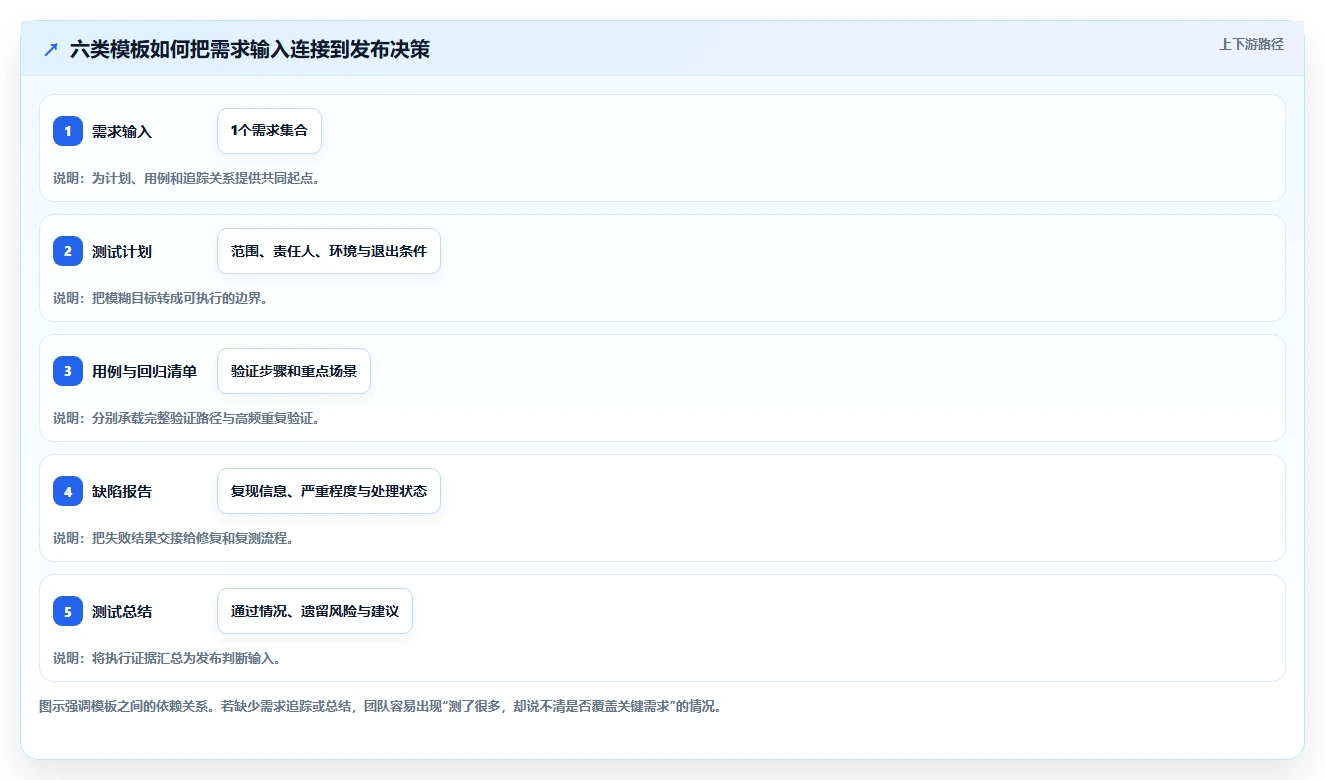
Task: Click the step 1 number badge
Action: tap(68, 131)
